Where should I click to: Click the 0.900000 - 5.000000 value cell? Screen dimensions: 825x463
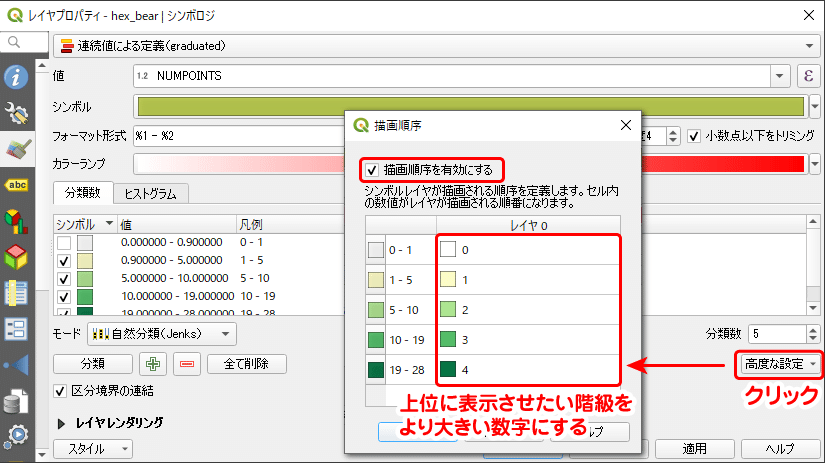[x=172, y=260]
